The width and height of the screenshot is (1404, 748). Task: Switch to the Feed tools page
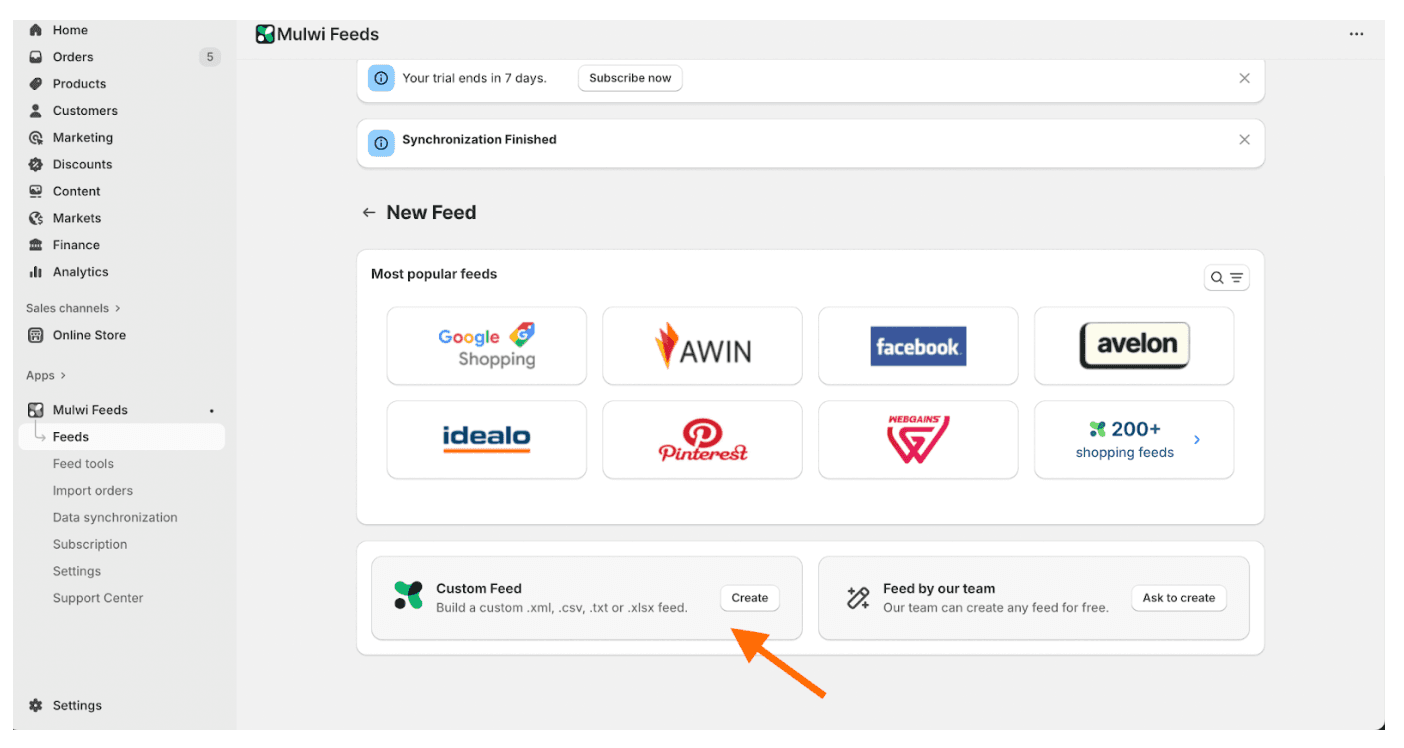82,463
